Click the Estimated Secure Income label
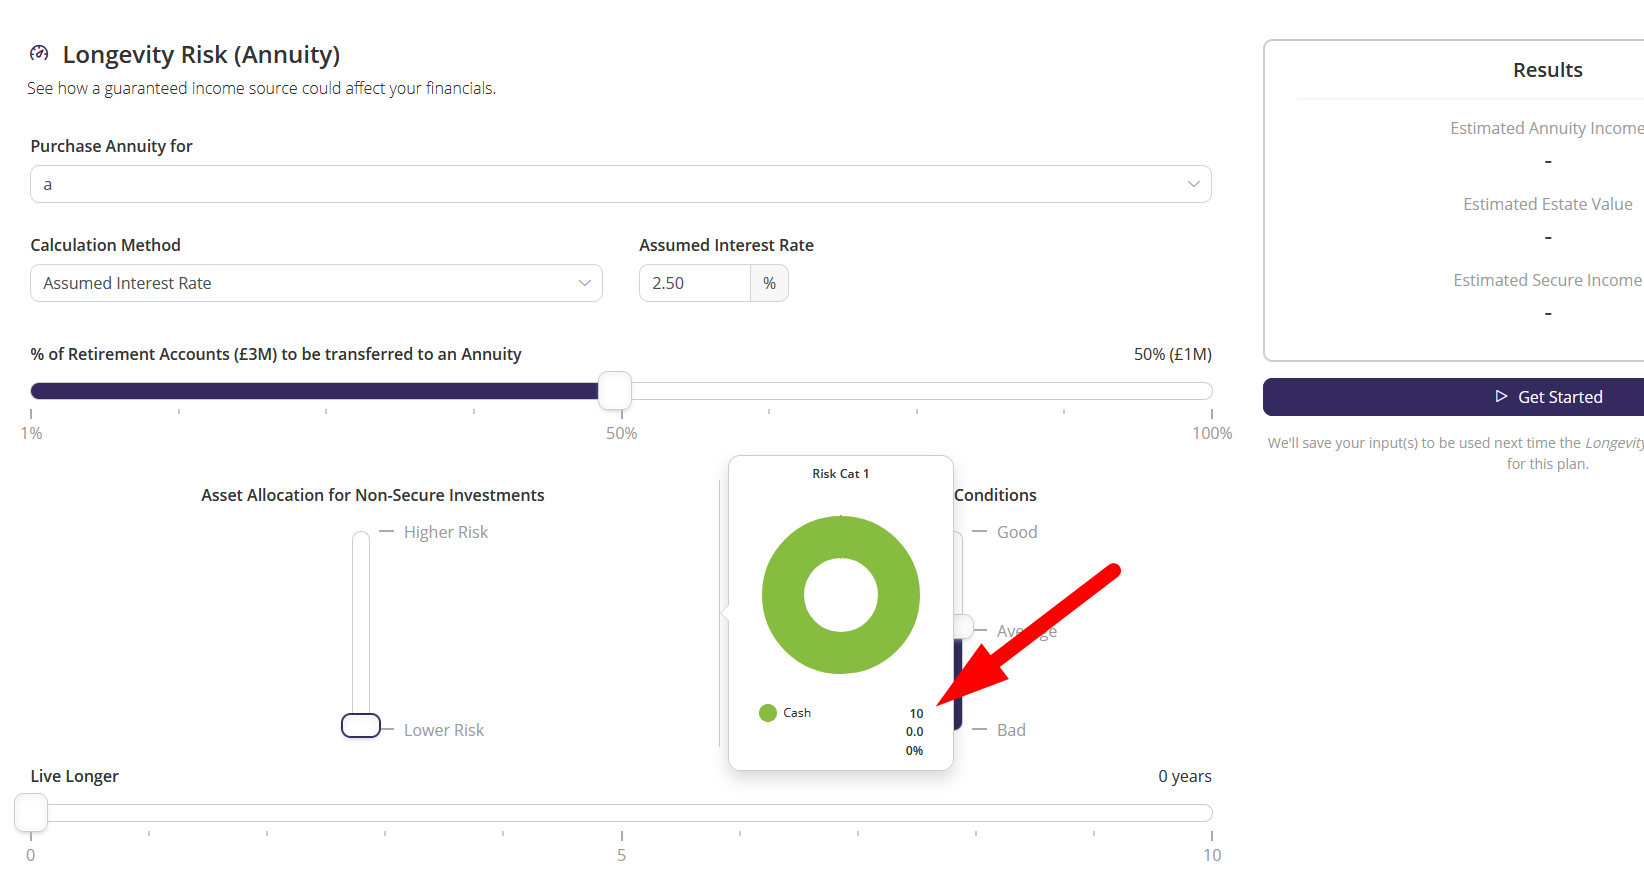This screenshot has height=894, width=1644. pos(1548,280)
